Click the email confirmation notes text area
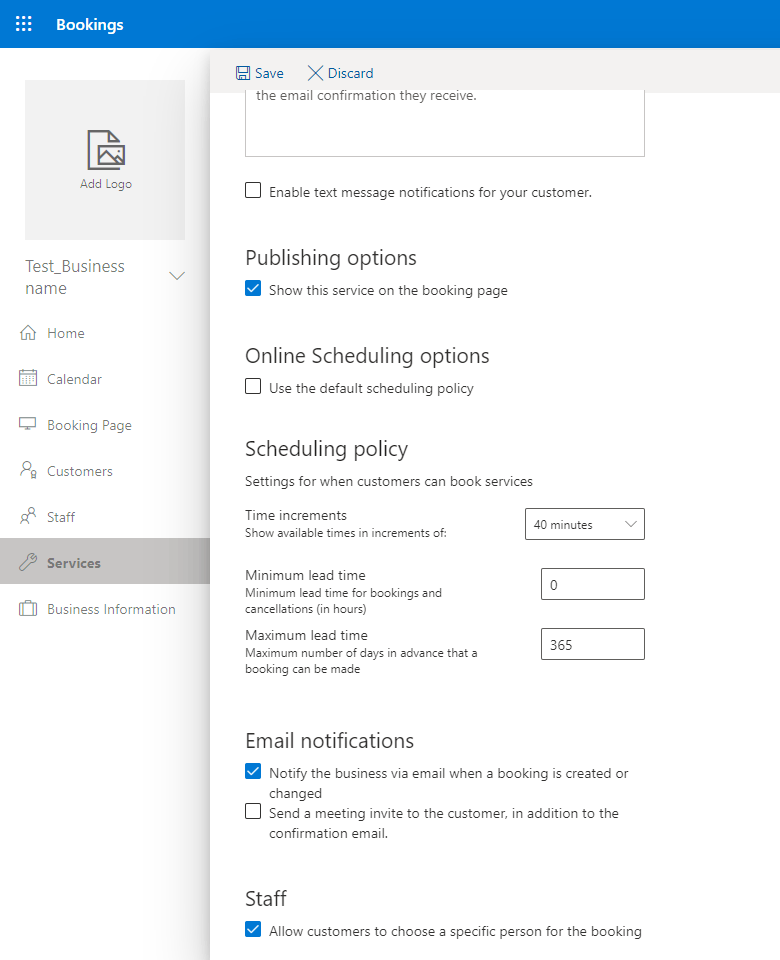The image size is (780, 960). coord(445,123)
